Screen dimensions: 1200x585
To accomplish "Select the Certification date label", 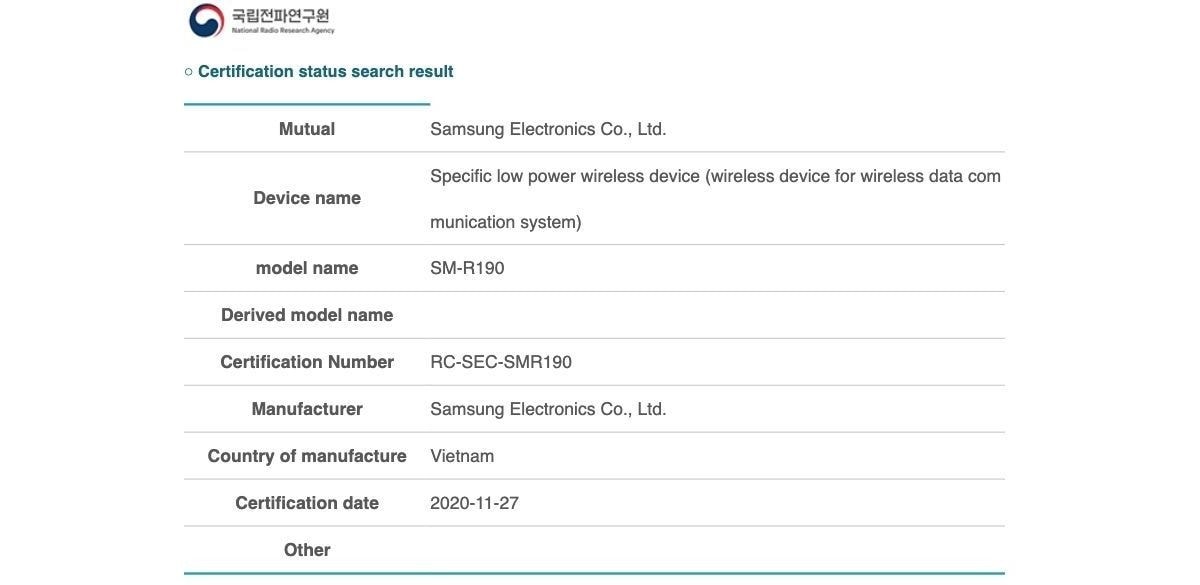I will (x=307, y=503).
